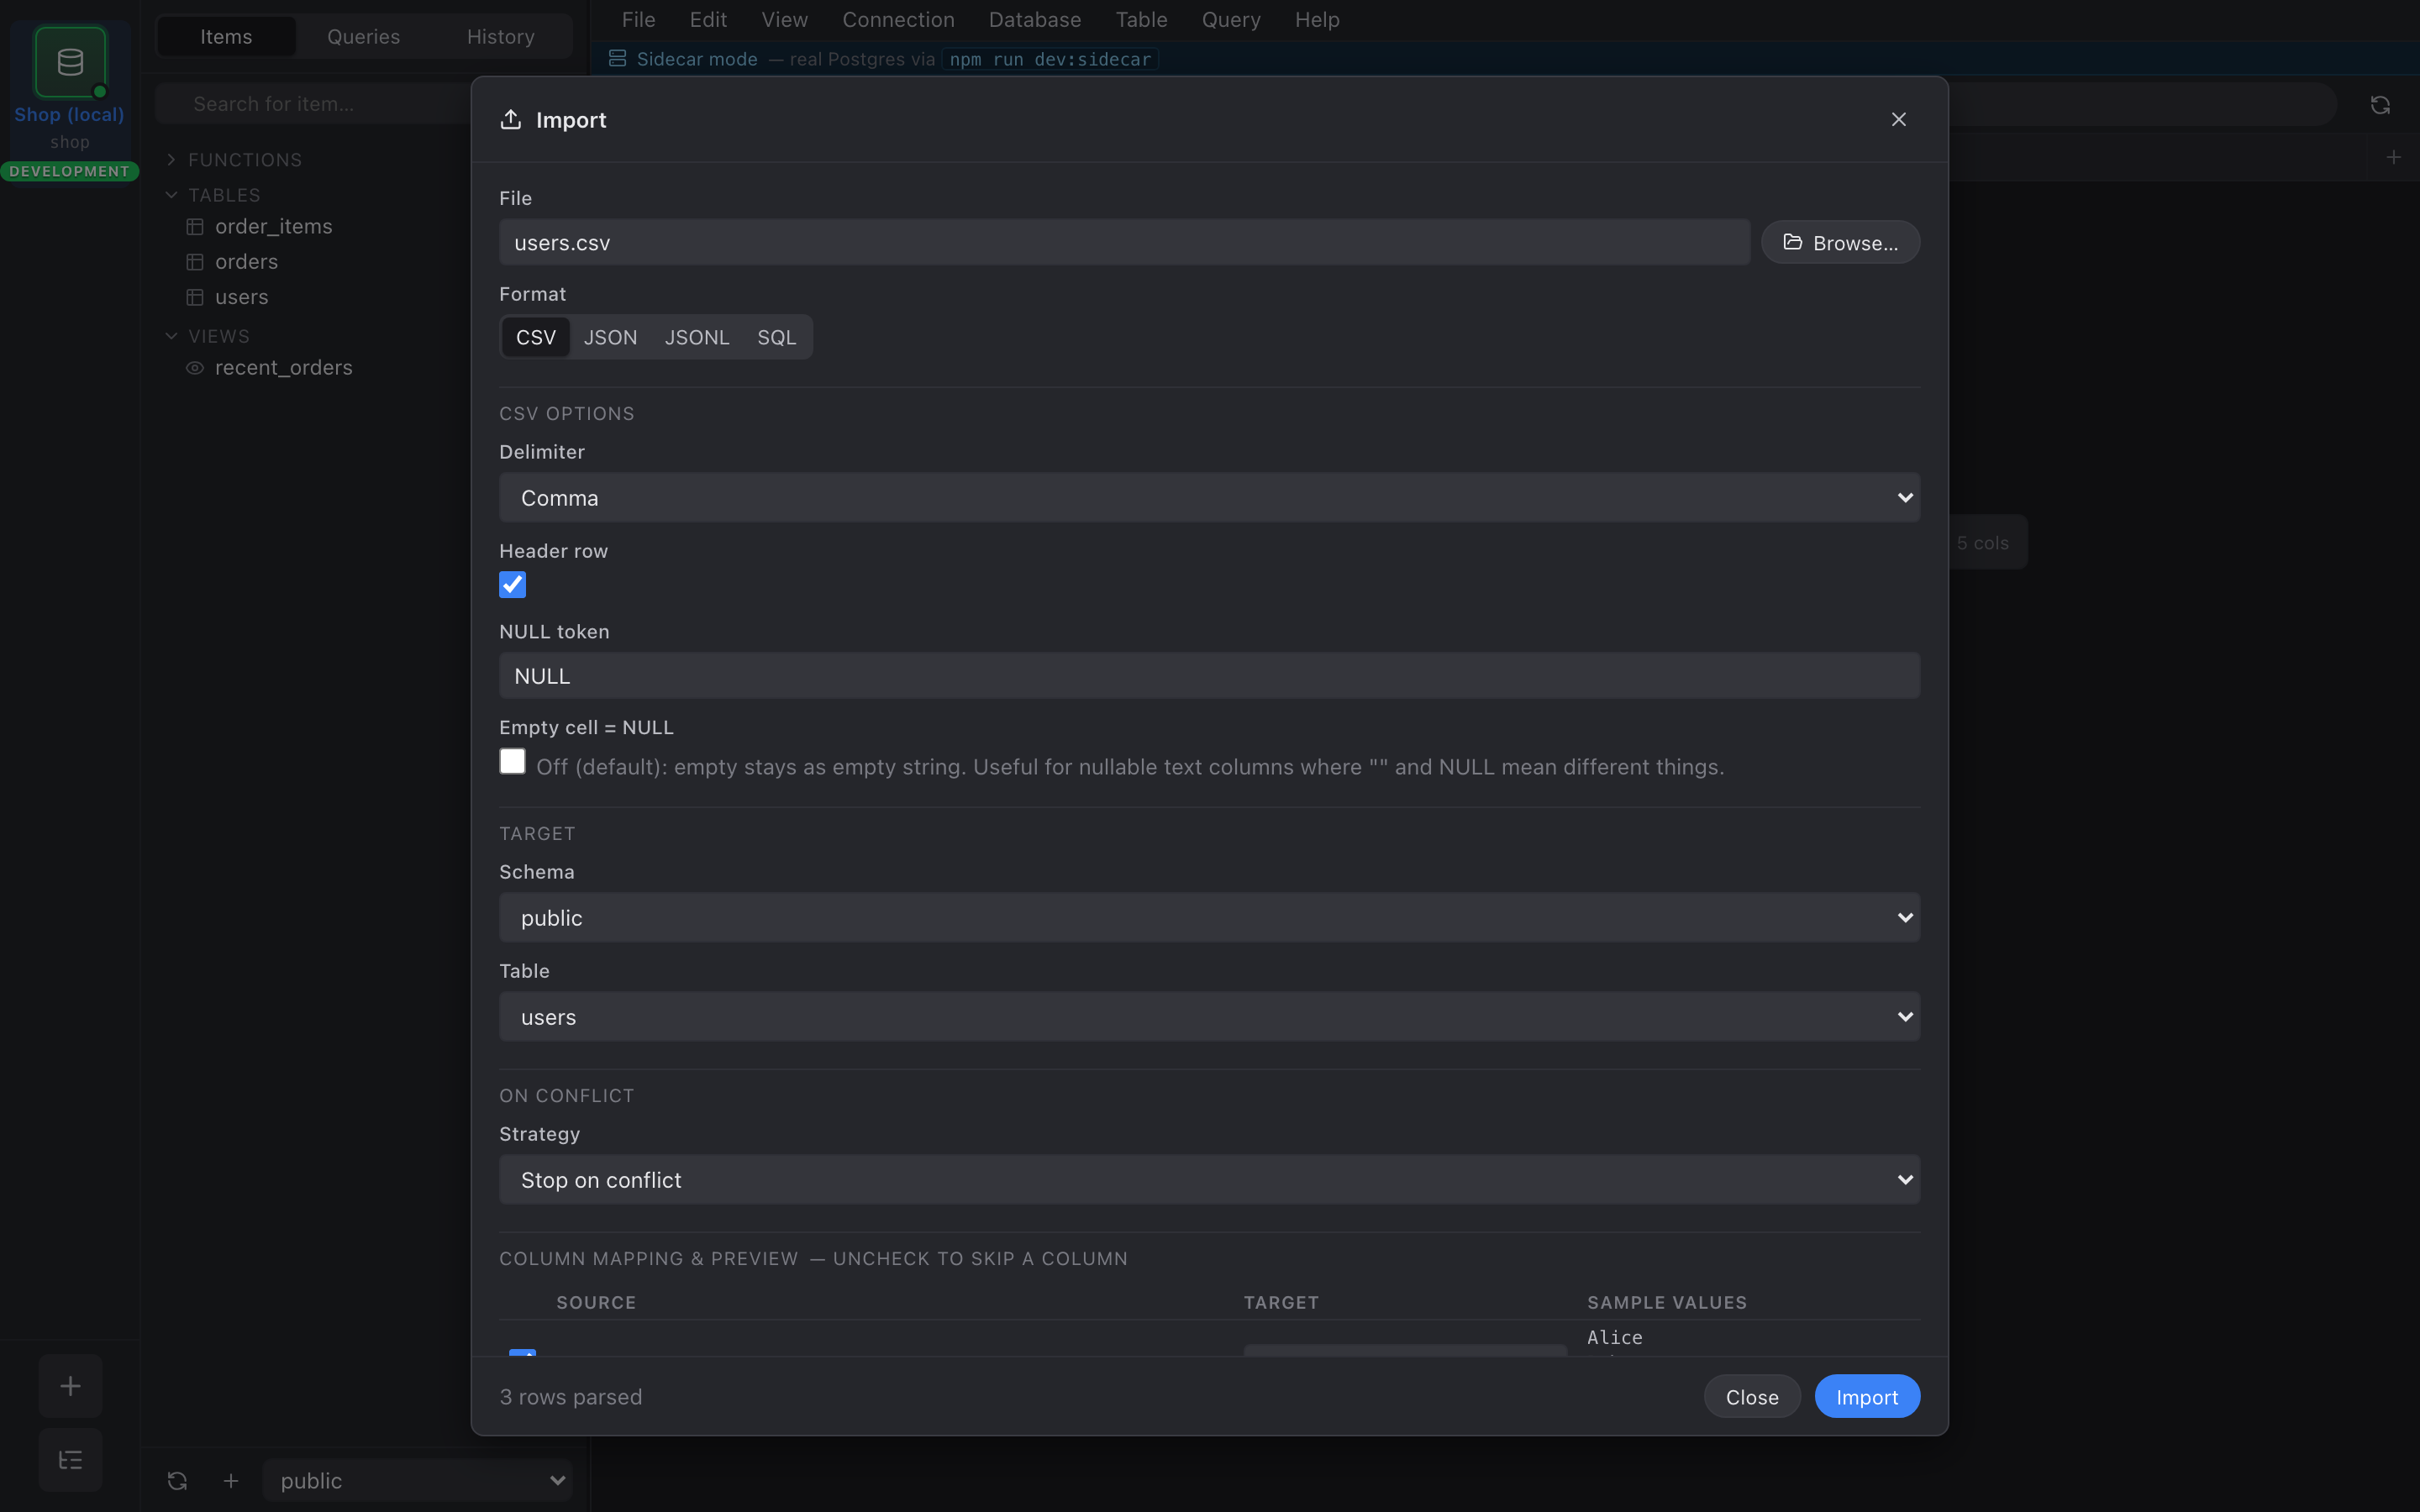Add a new tab with the top-right plus
Image resolution: width=2420 pixels, height=1512 pixels.
2393,157
